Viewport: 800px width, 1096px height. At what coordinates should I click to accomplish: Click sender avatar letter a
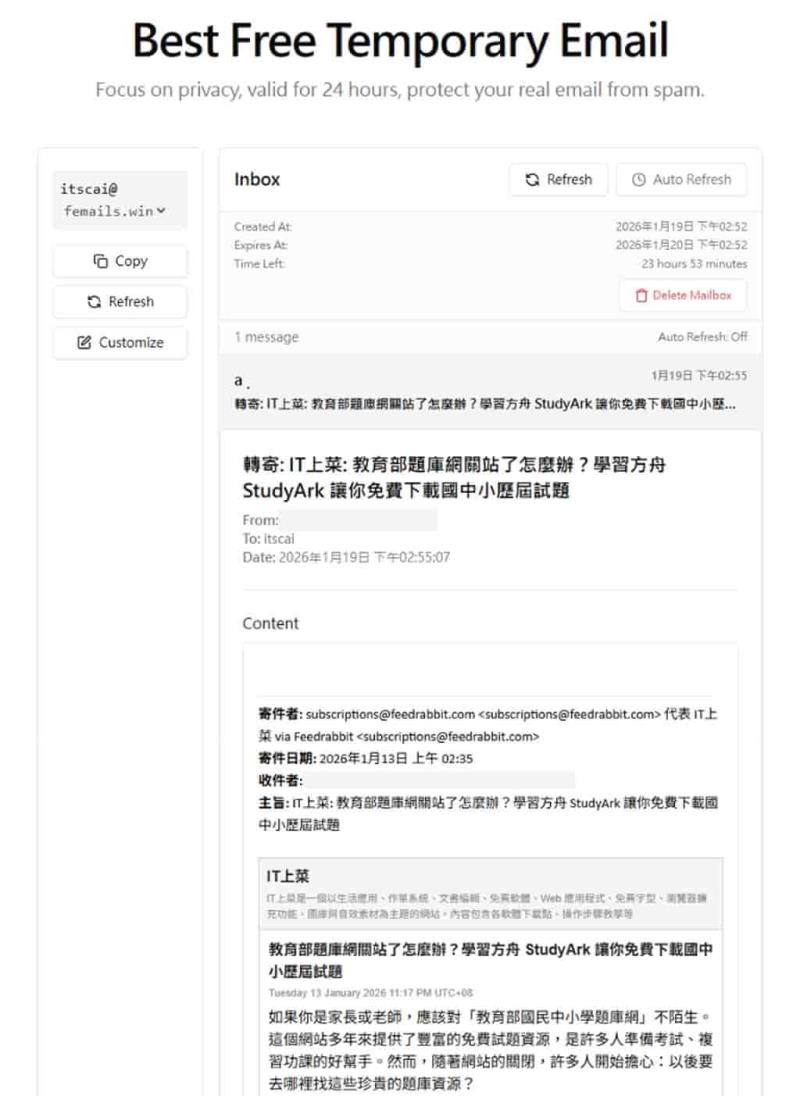[x=237, y=378]
